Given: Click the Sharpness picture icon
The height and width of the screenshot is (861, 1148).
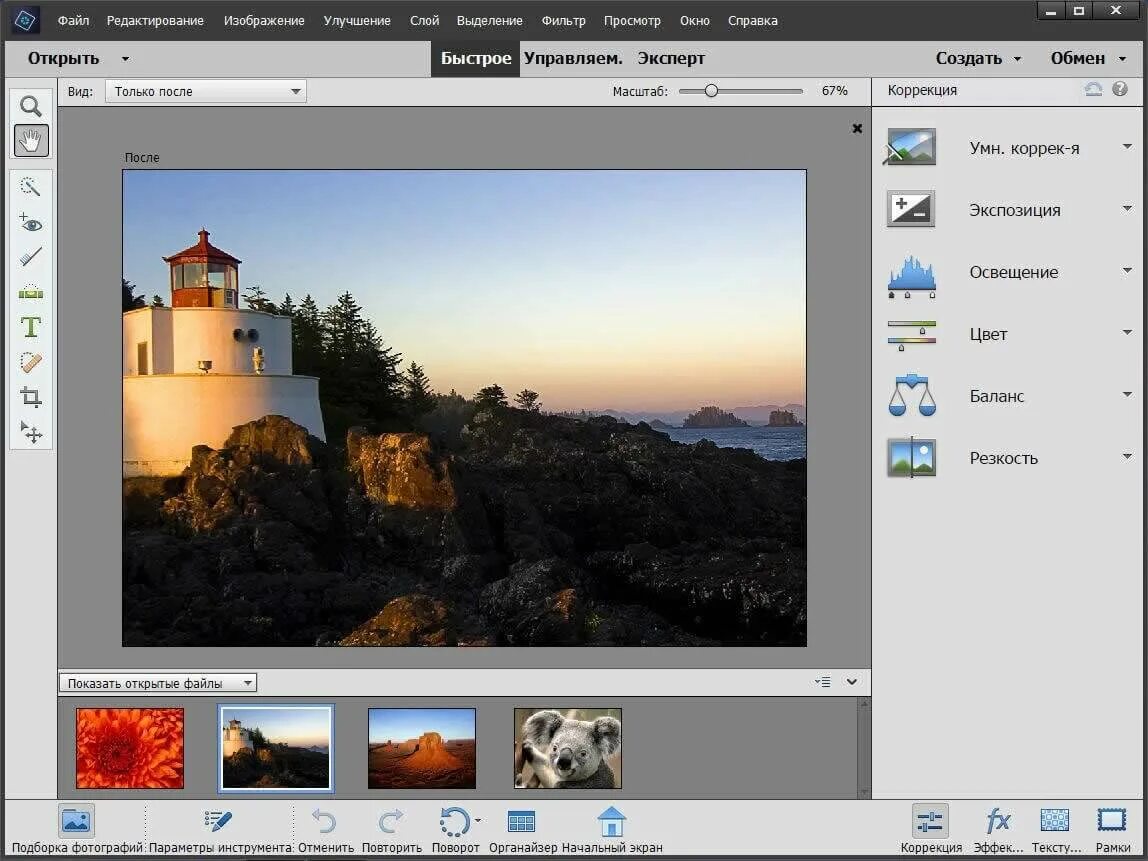Looking at the screenshot, I should (912, 458).
